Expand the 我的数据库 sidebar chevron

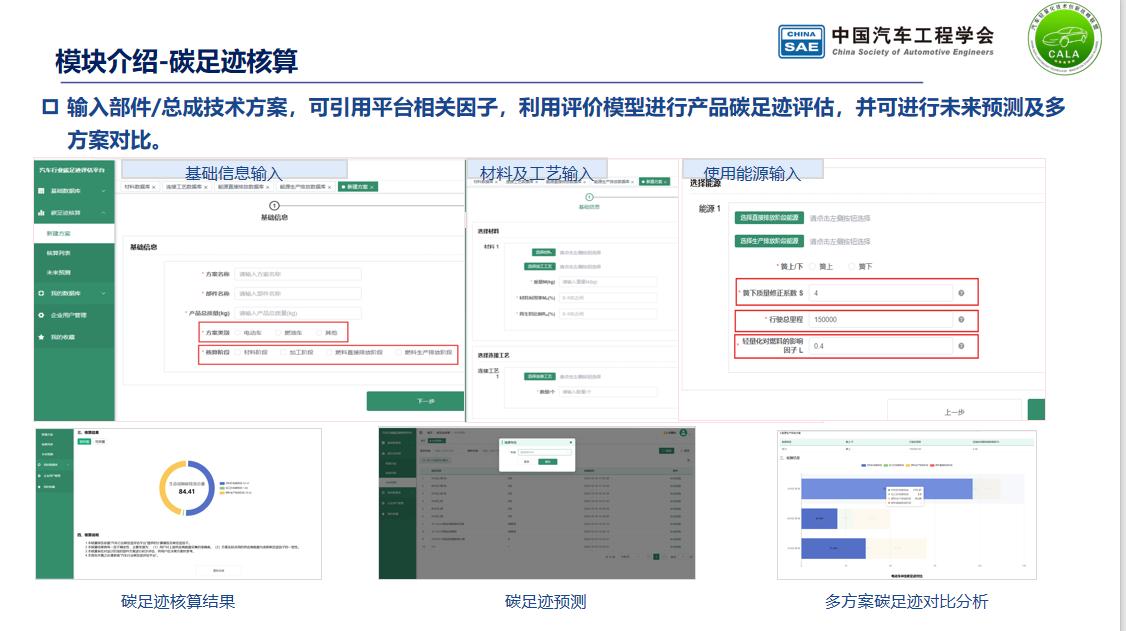(x=104, y=293)
